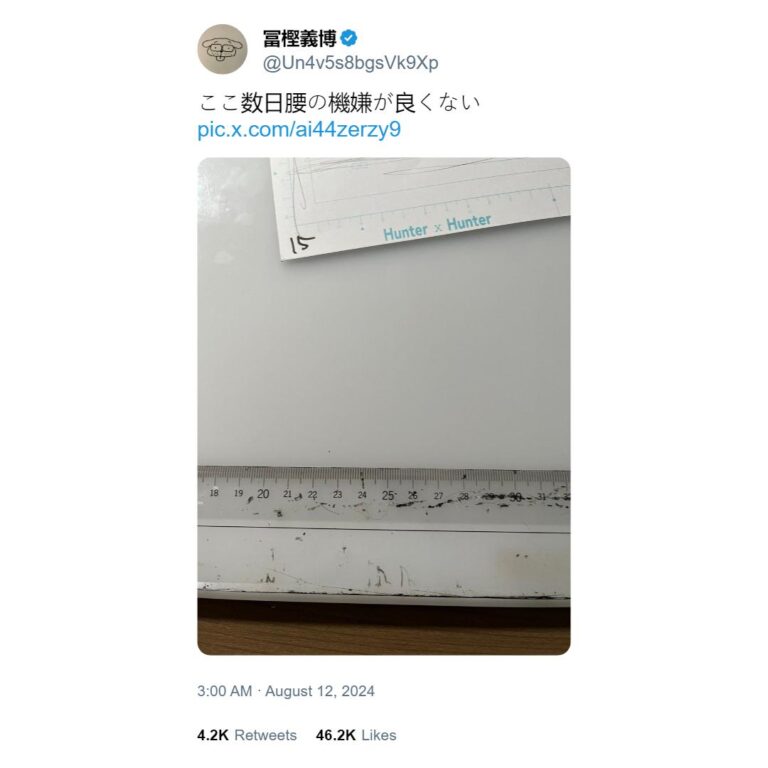This screenshot has width=768, height=768.
Task: Open the attached desk photo
Action: click(x=384, y=406)
